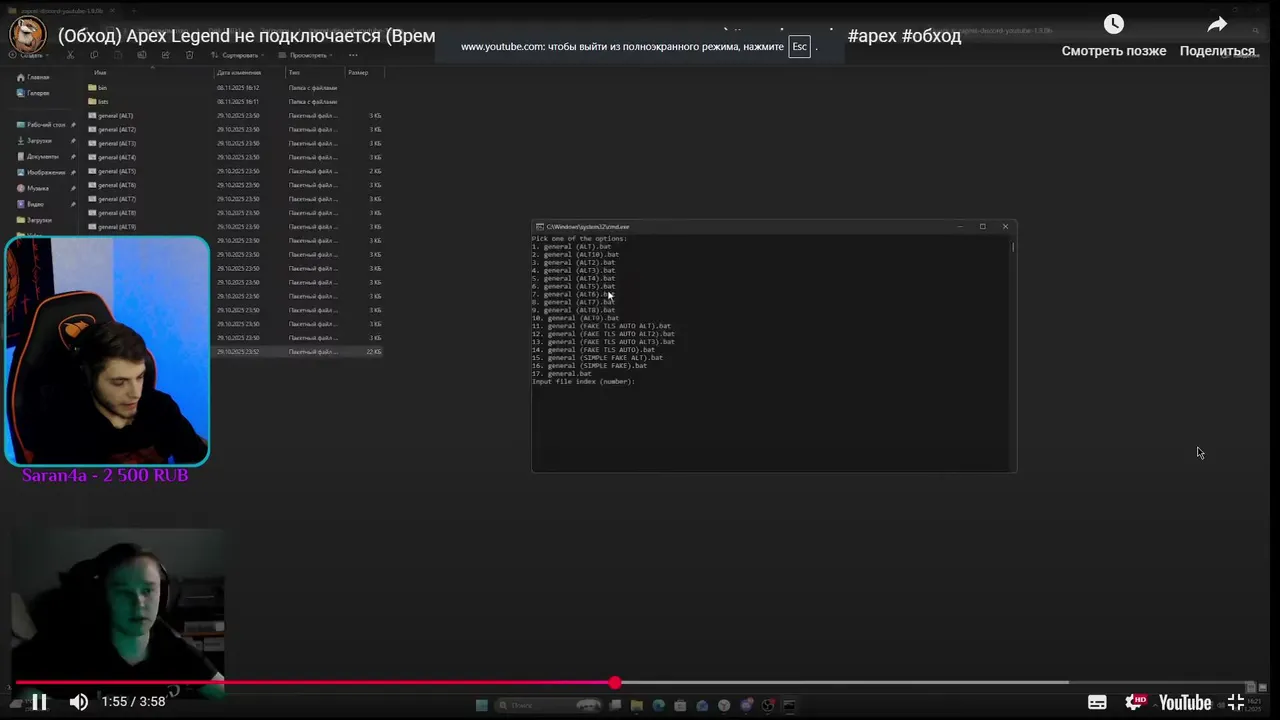Click the Rename icon in Explorer toolbar
Image resolution: width=1280 pixels, height=720 pixels.
[x=142, y=55]
